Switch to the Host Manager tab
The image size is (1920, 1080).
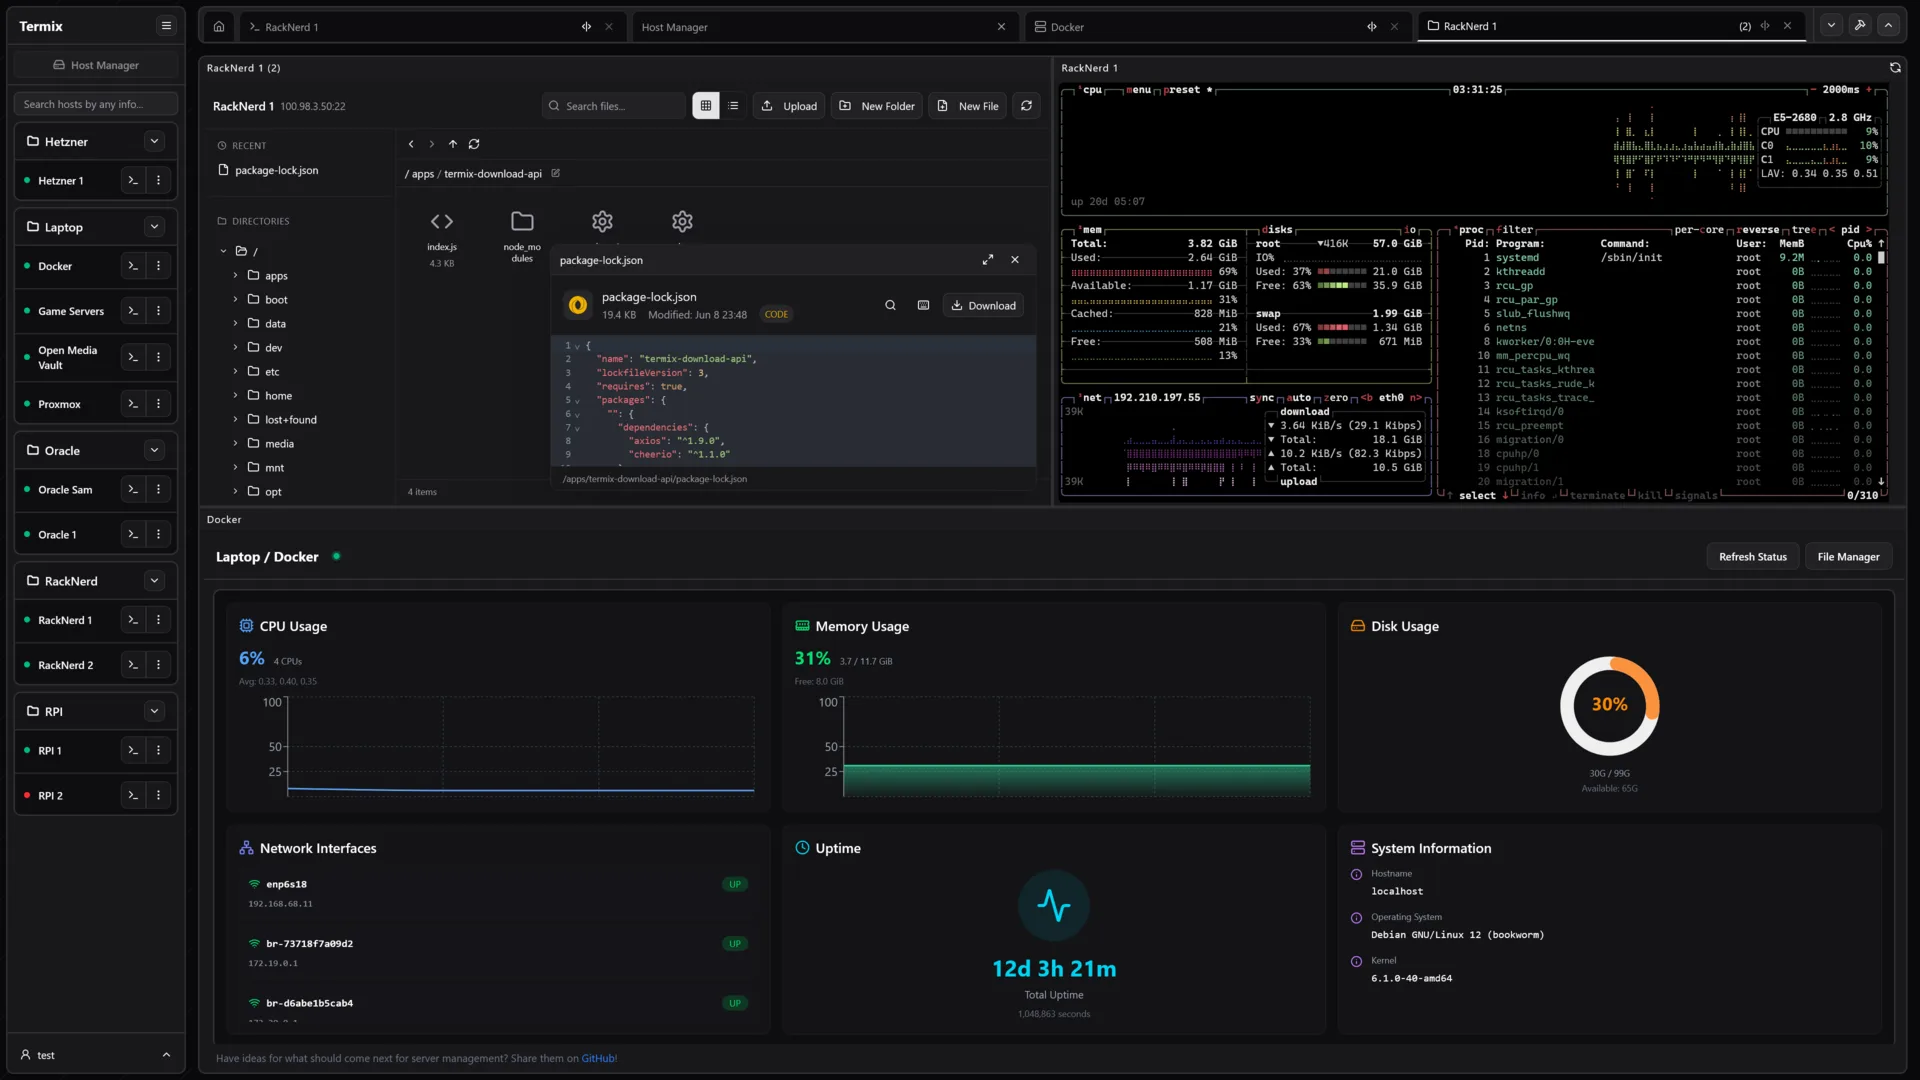point(676,27)
